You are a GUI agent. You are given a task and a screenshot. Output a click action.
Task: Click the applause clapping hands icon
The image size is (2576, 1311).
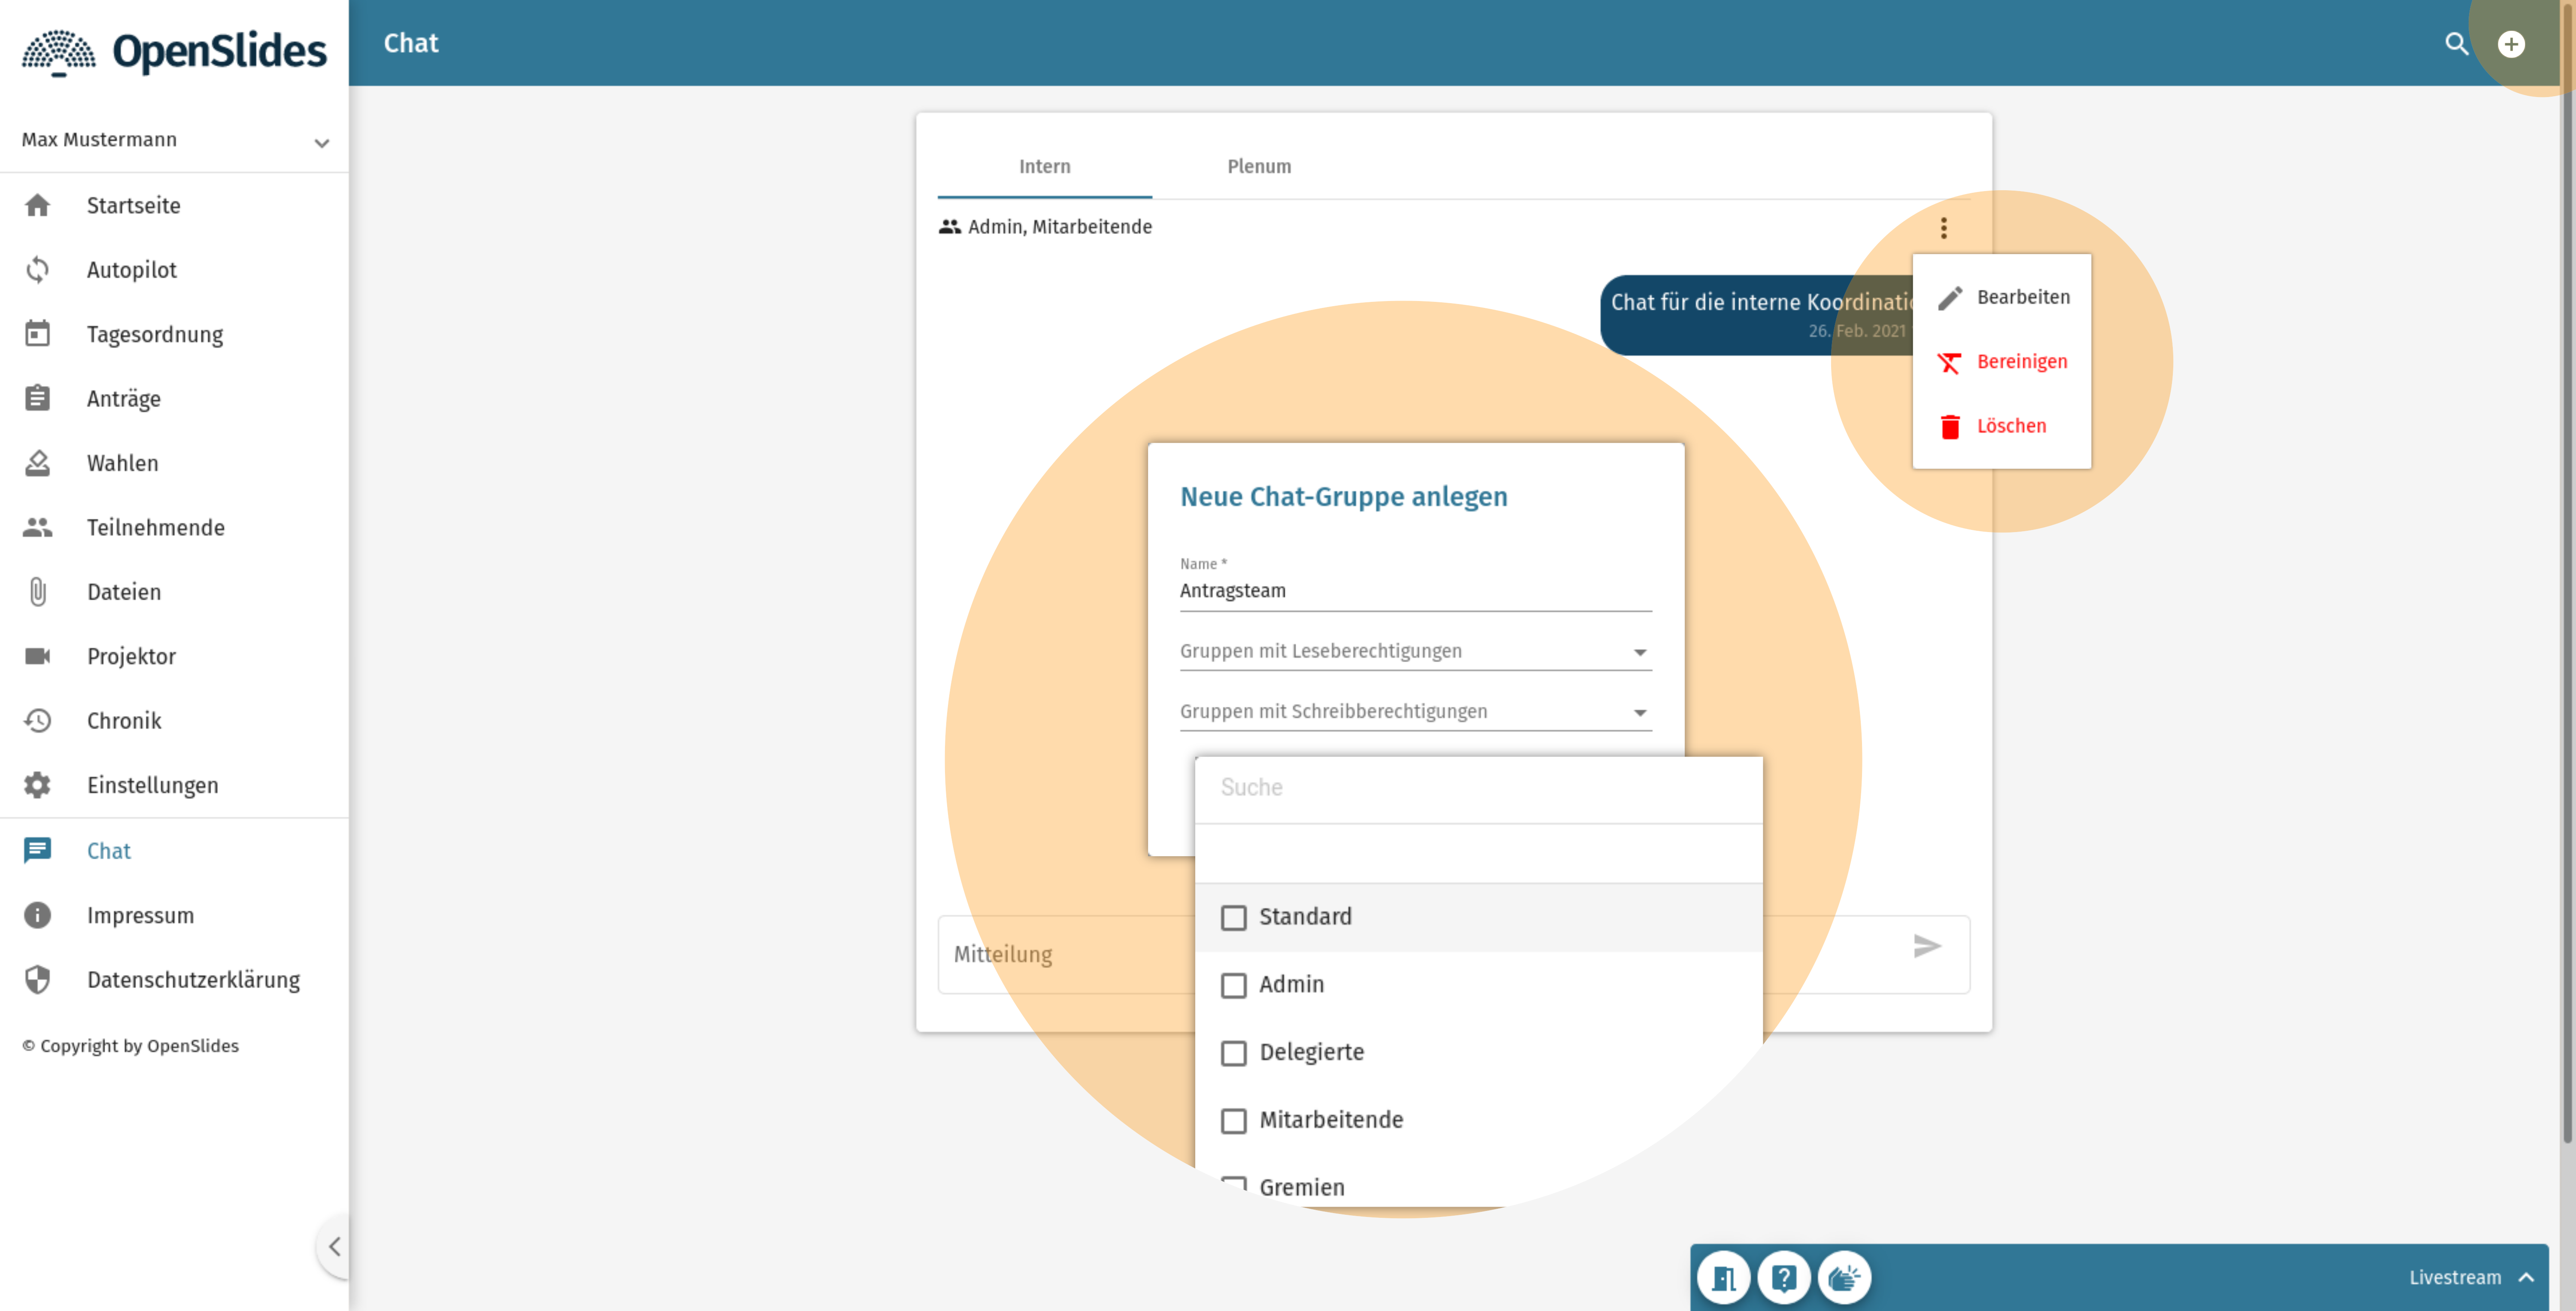[1844, 1277]
